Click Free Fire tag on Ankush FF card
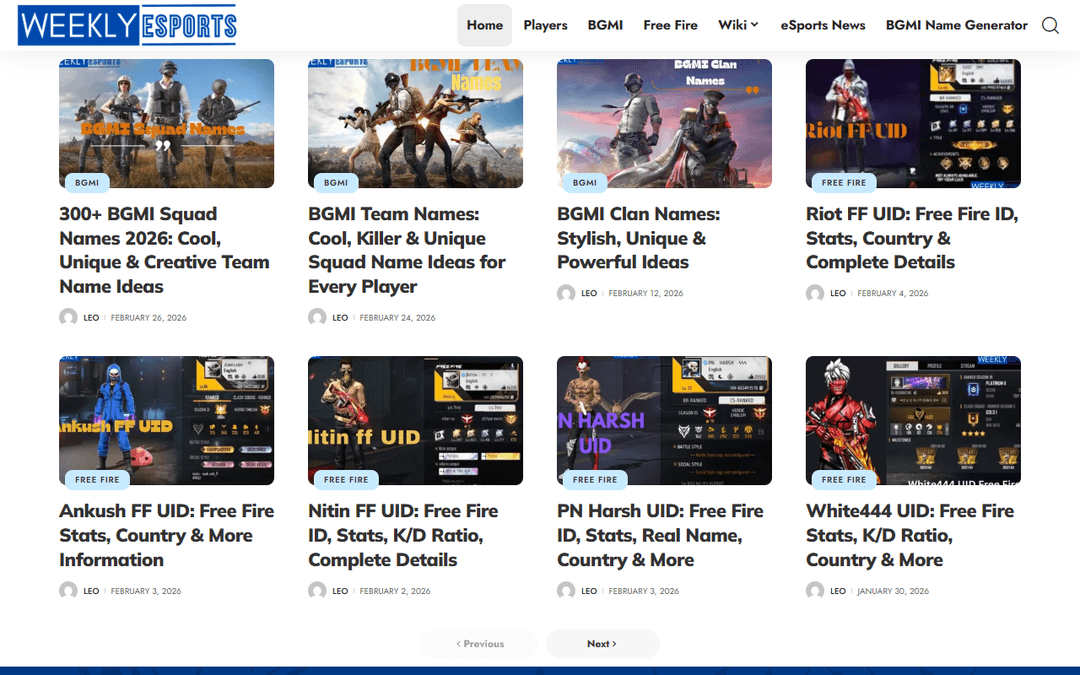 click(x=97, y=479)
